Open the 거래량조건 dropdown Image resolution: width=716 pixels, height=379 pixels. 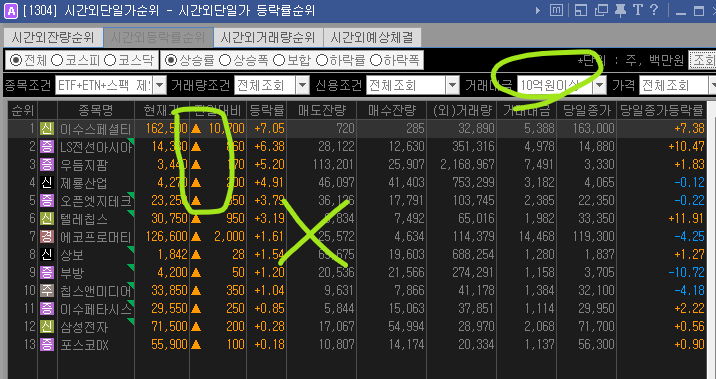[x=302, y=85]
